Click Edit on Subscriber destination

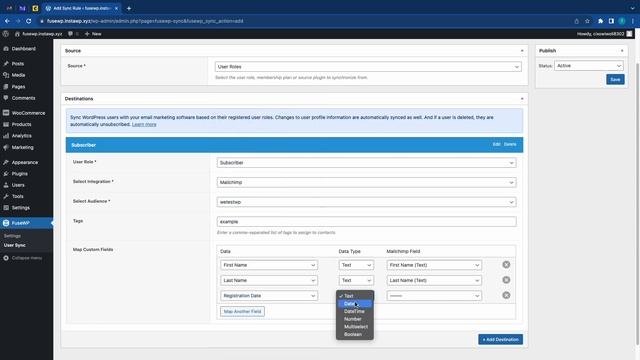point(496,144)
